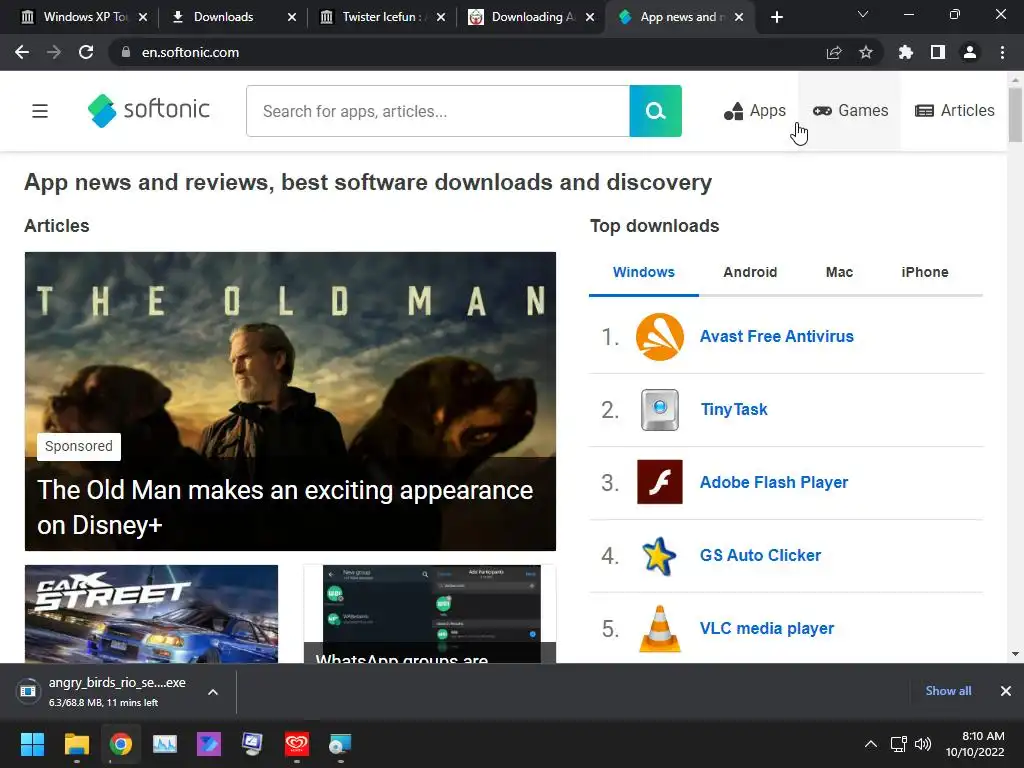Image resolution: width=1024 pixels, height=768 pixels.
Task: Show hidden system tray icons
Action: click(x=871, y=744)
